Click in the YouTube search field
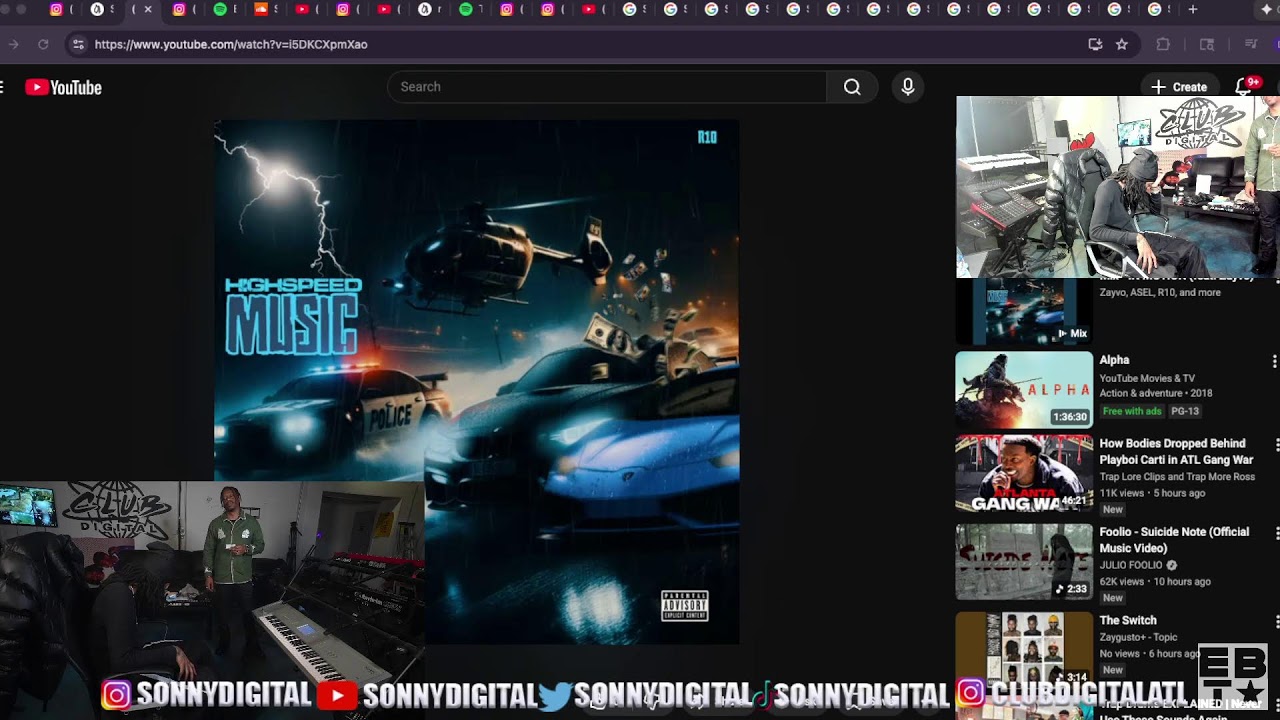Viewport: 1280px width, 720px height. pos(607,87)
